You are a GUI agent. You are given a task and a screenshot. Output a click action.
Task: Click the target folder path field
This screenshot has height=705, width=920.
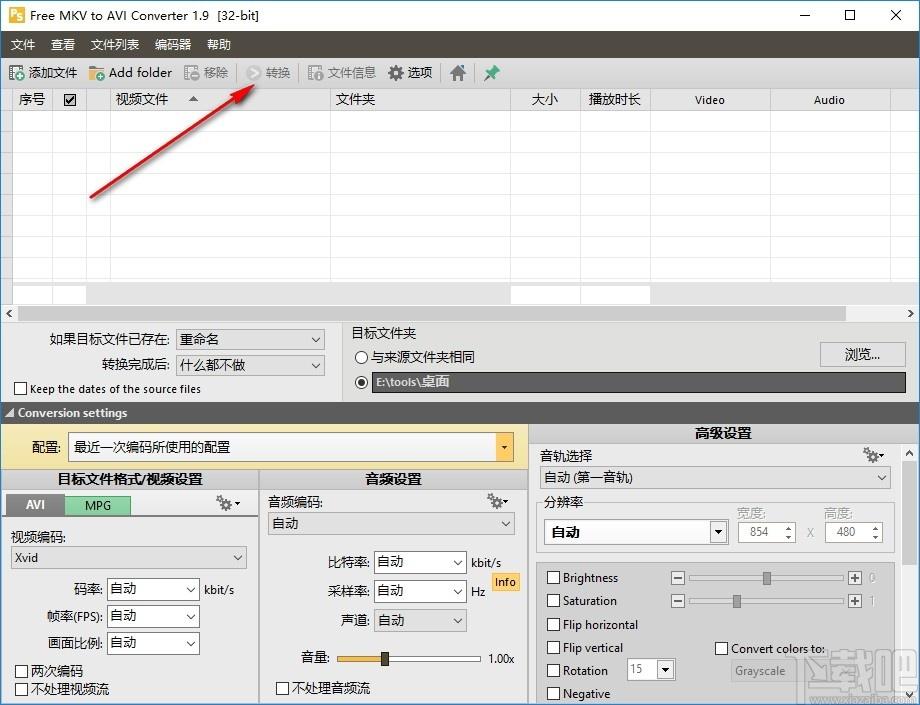pos(638,382)
